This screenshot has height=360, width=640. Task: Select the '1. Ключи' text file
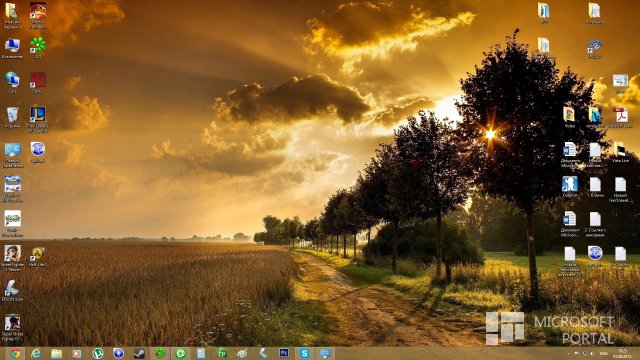(x=595, y=187)
